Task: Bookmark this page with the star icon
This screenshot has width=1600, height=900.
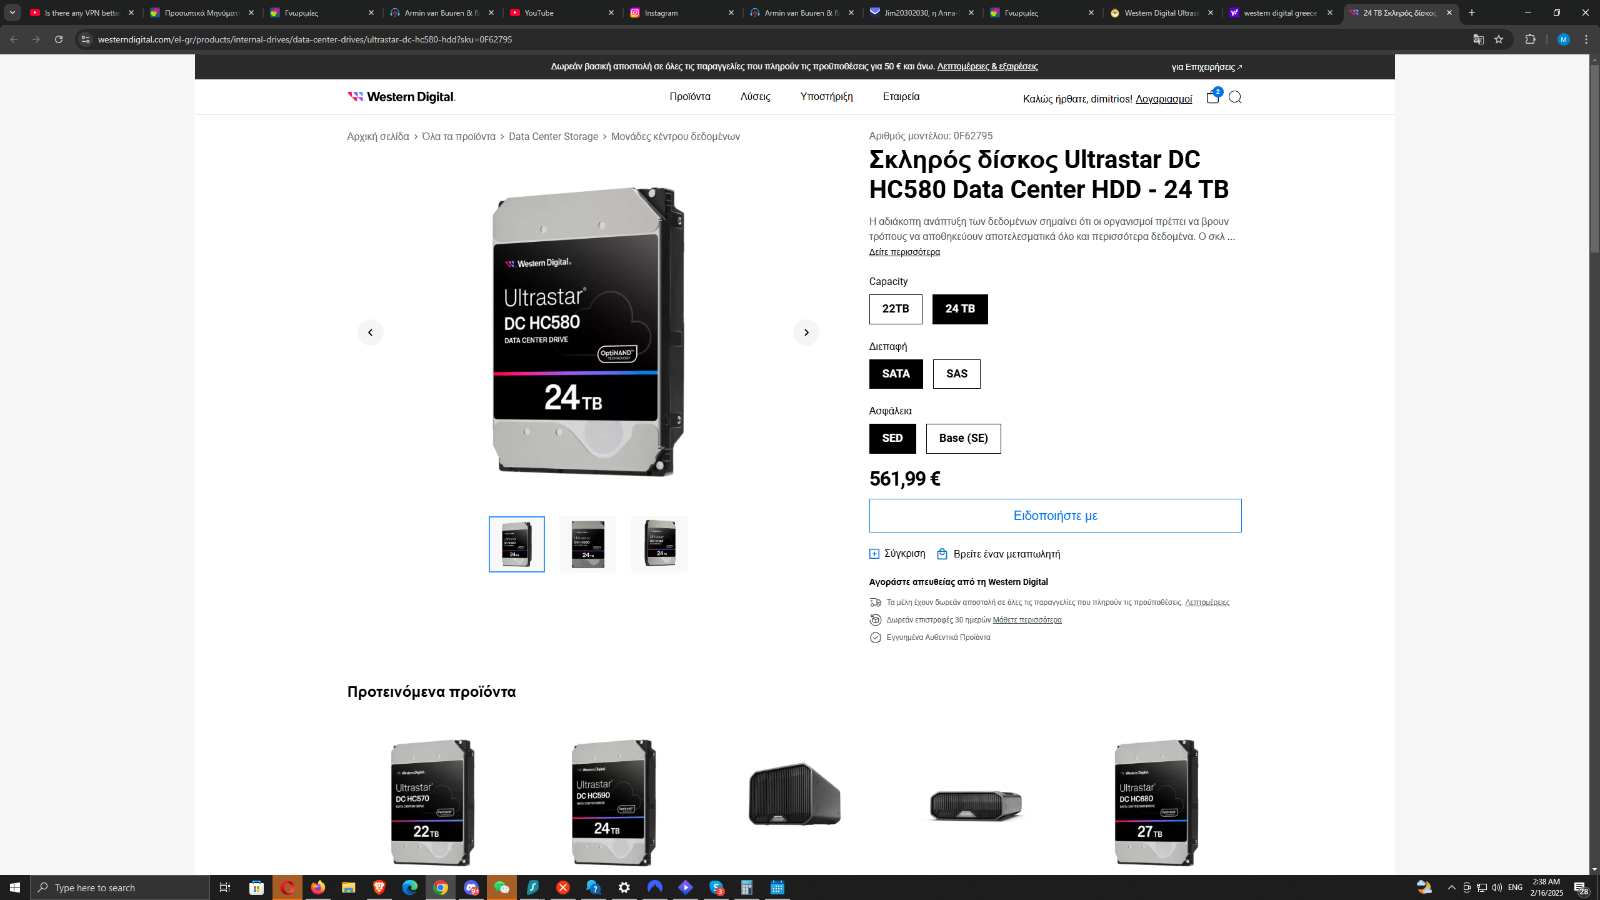Action: tap(1498, 39)
